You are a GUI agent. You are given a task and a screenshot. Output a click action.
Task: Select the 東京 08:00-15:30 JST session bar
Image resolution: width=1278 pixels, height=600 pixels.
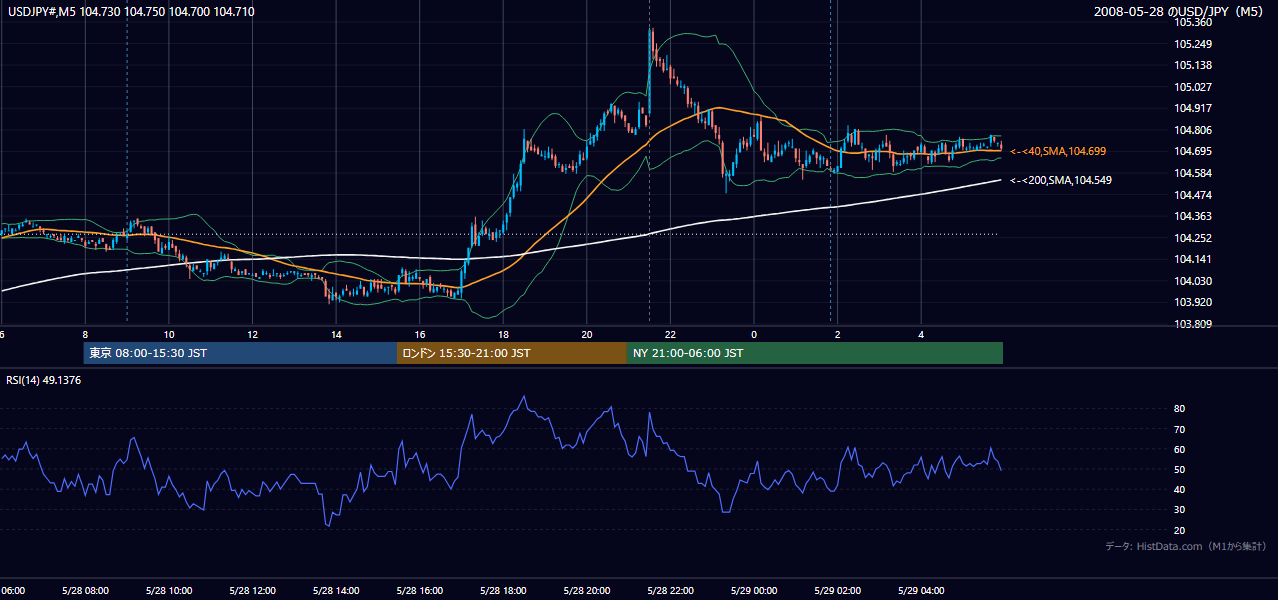tap(240, 353)
